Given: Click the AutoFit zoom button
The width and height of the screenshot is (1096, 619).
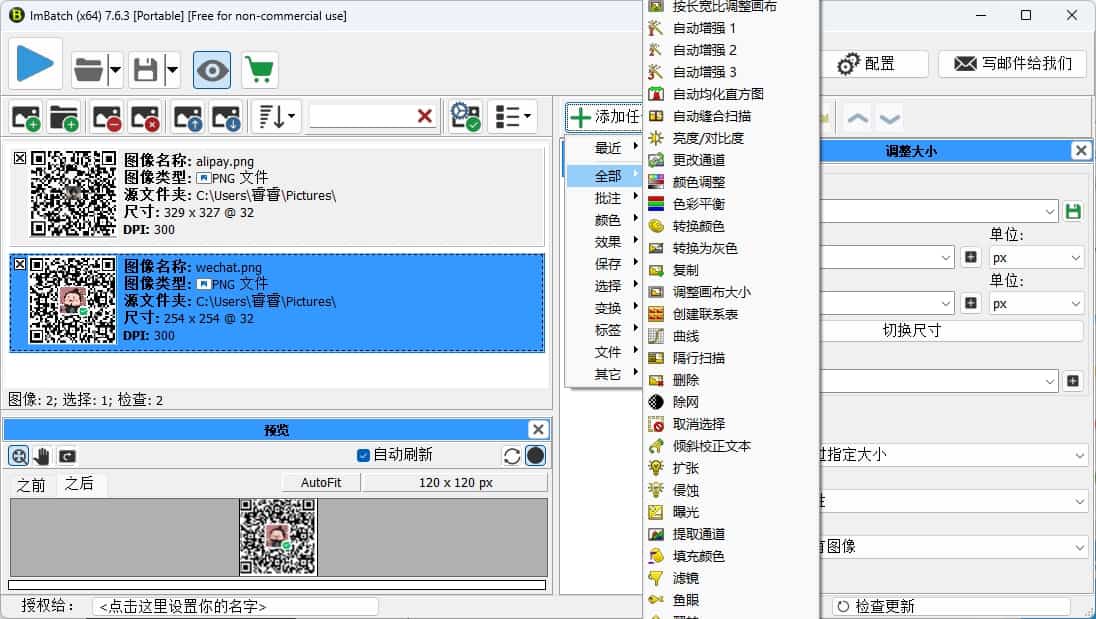Looking at the screenshot, I should click(x=321, y=482).
